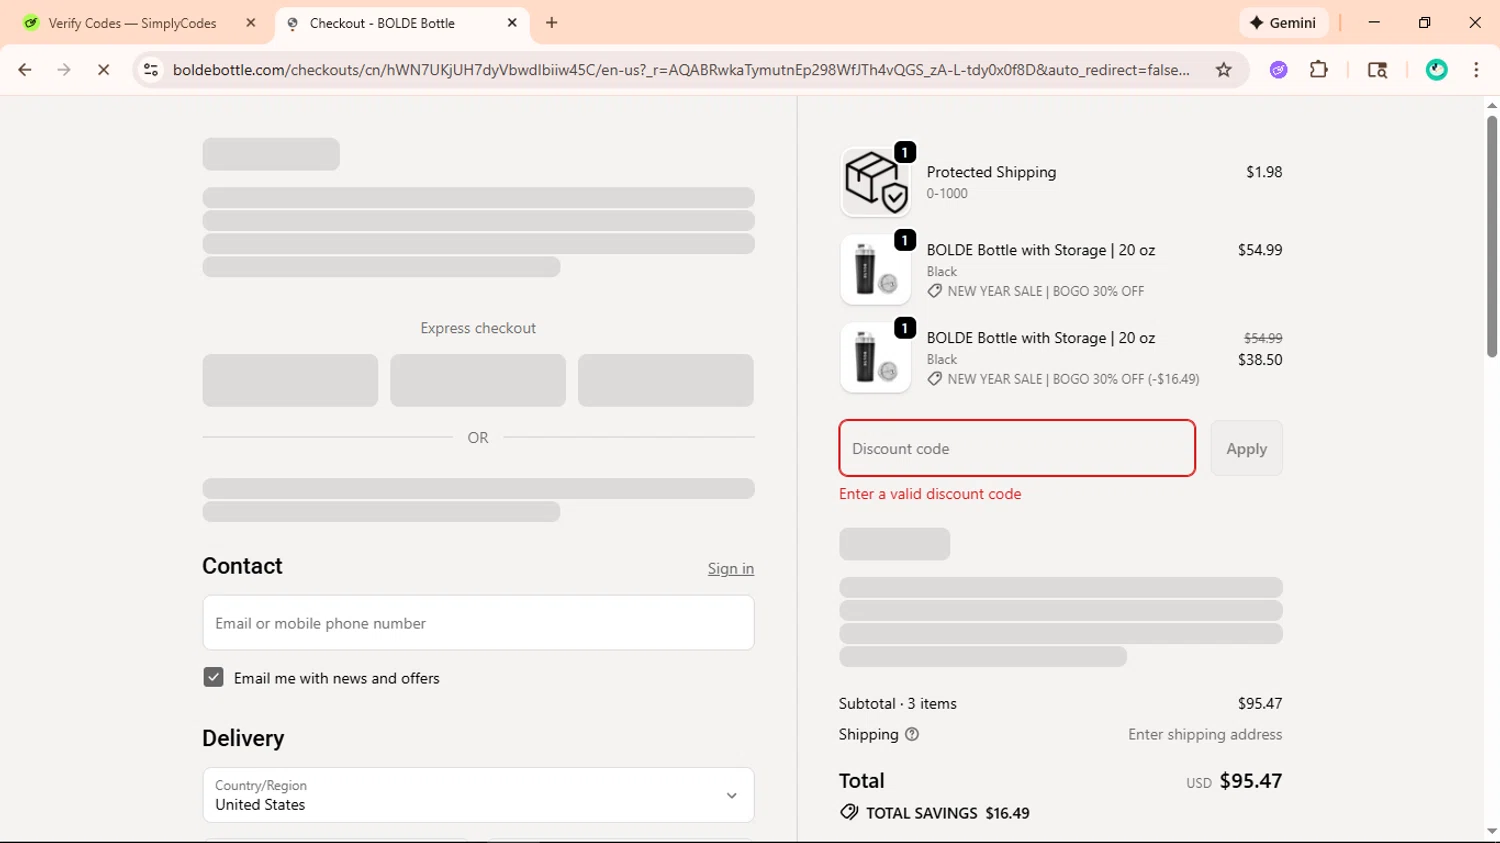
Task: Click the address bar URL
Action: tap(680, 70)
